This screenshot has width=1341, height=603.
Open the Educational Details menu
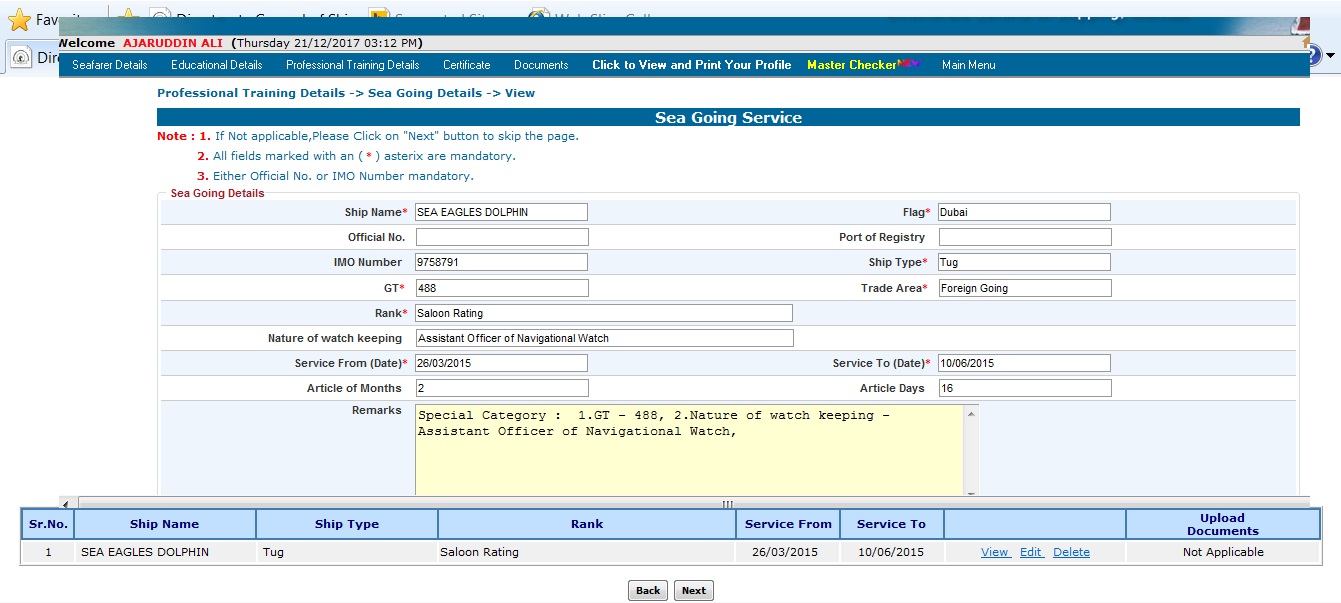[x=216, y=65]
